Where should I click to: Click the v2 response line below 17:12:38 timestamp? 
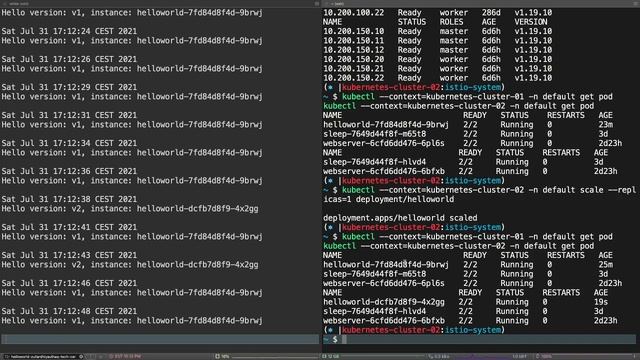tap(130, 209)
